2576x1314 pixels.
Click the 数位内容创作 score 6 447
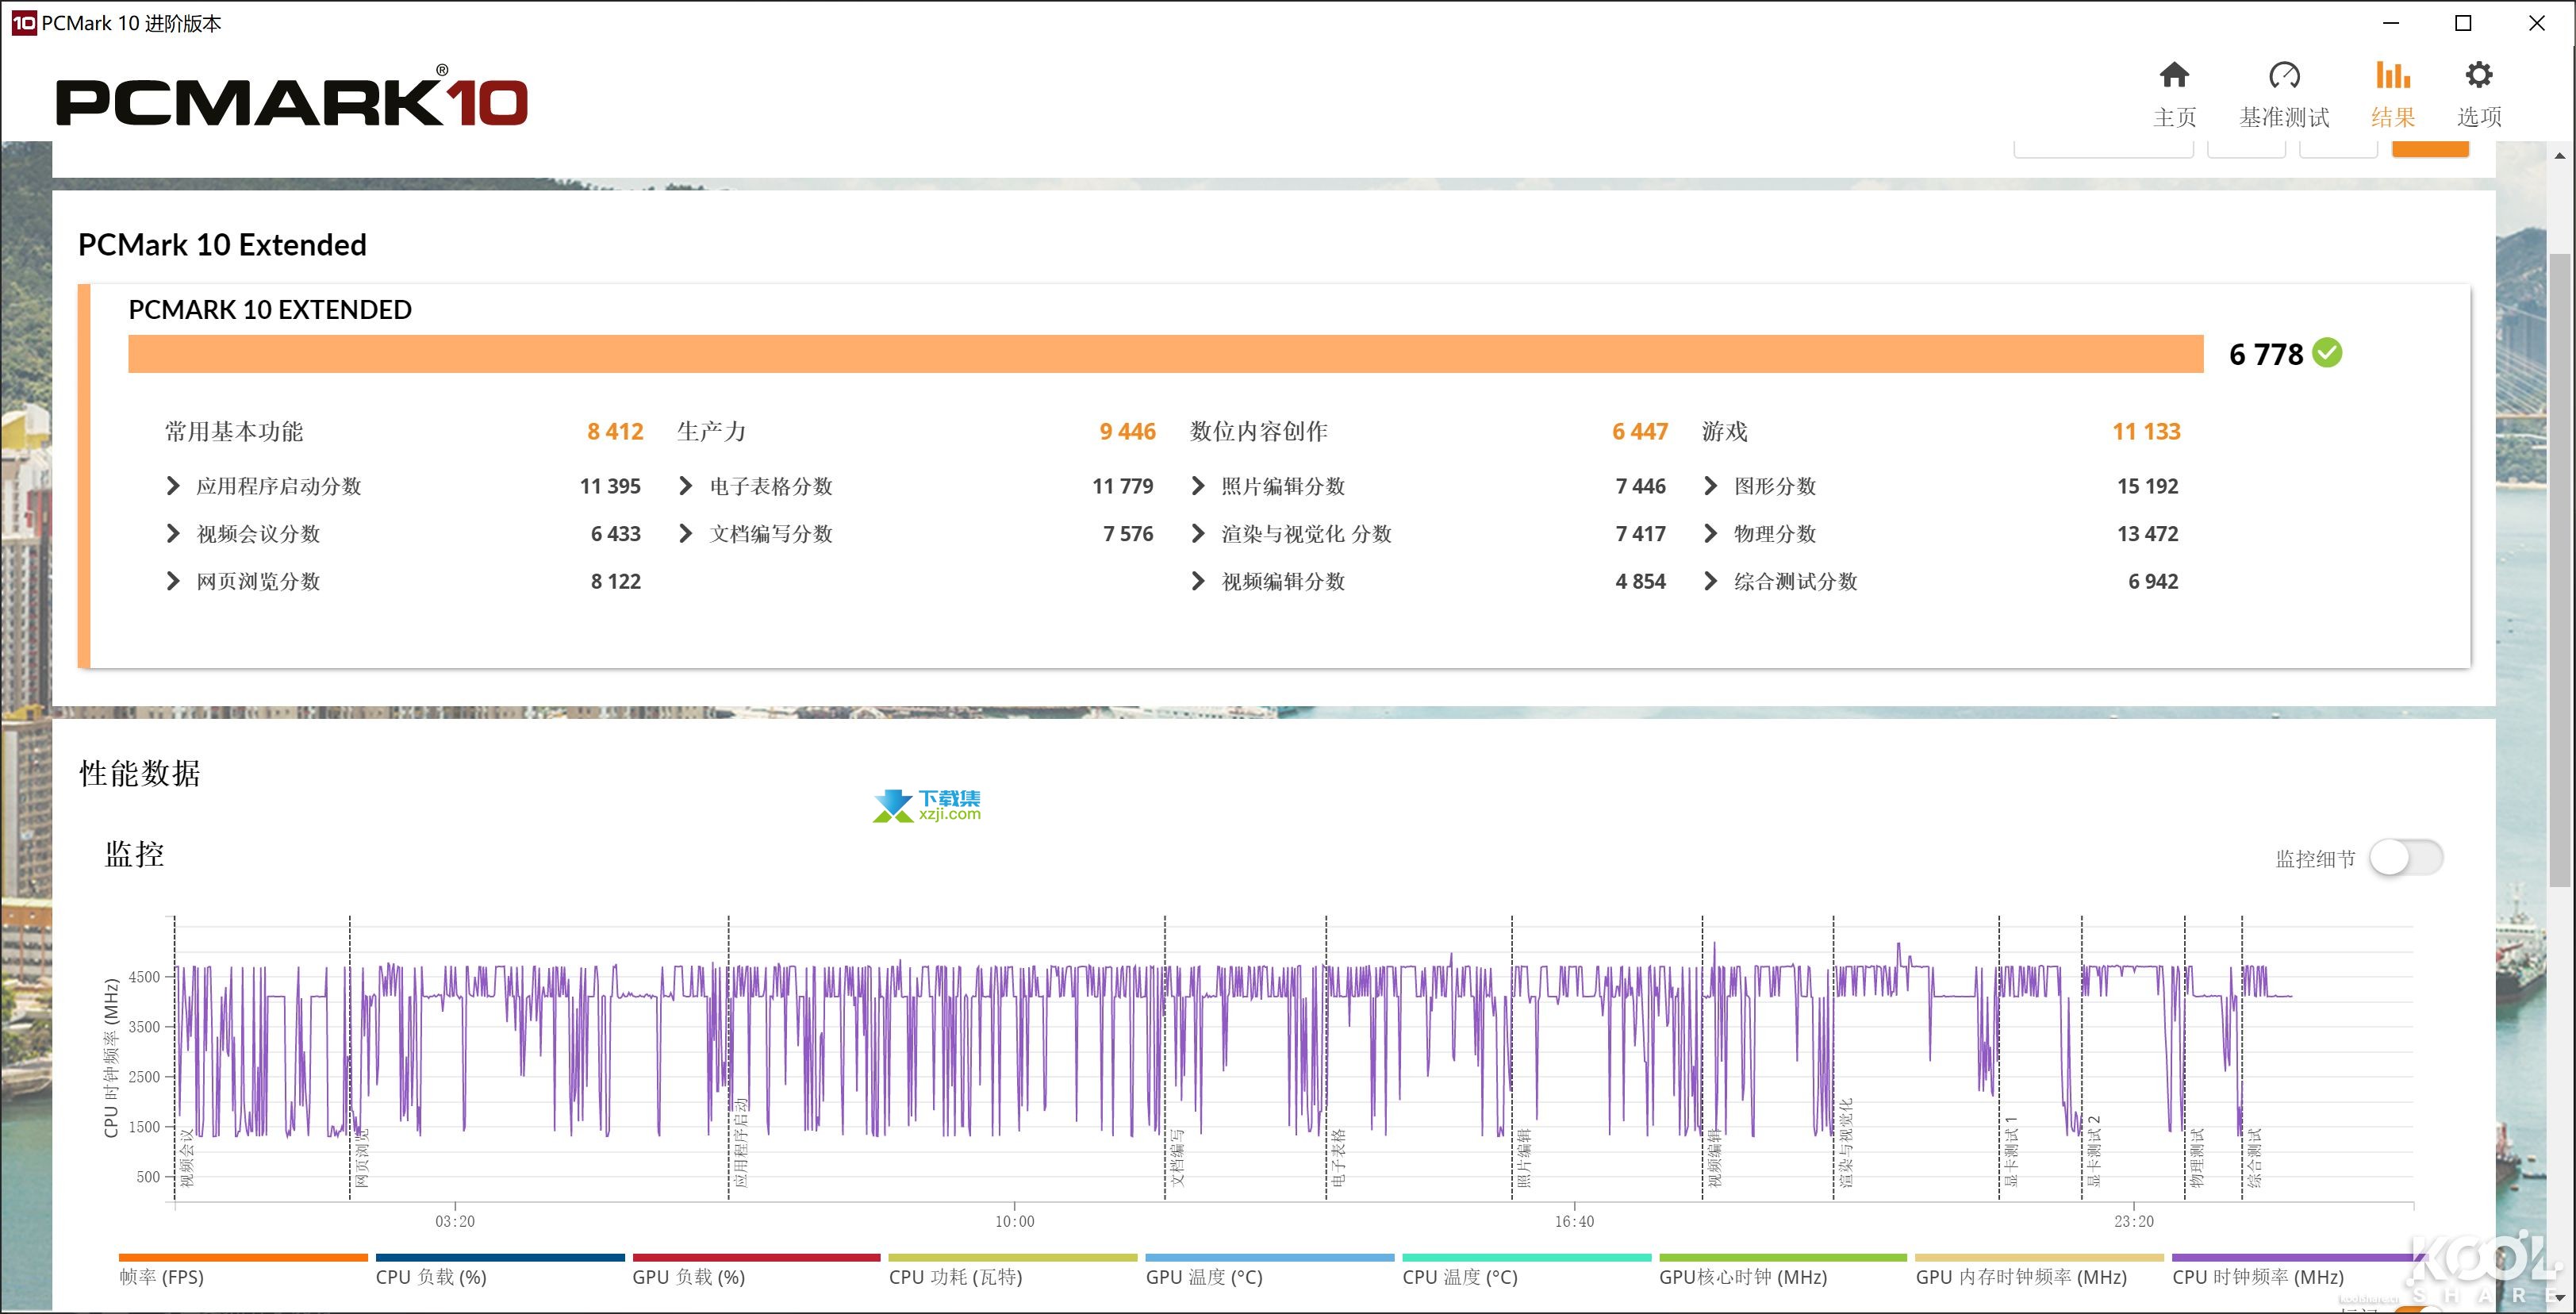[1640, 431]
